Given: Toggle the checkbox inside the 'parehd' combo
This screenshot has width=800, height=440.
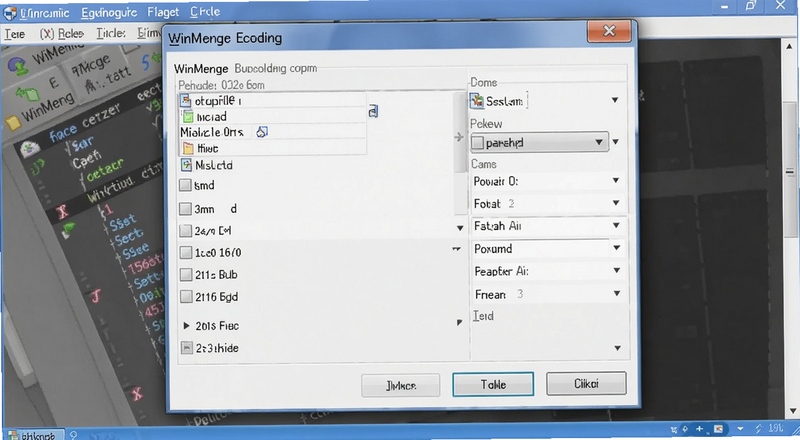Looking at the screenshot, I should pos(478,142).
